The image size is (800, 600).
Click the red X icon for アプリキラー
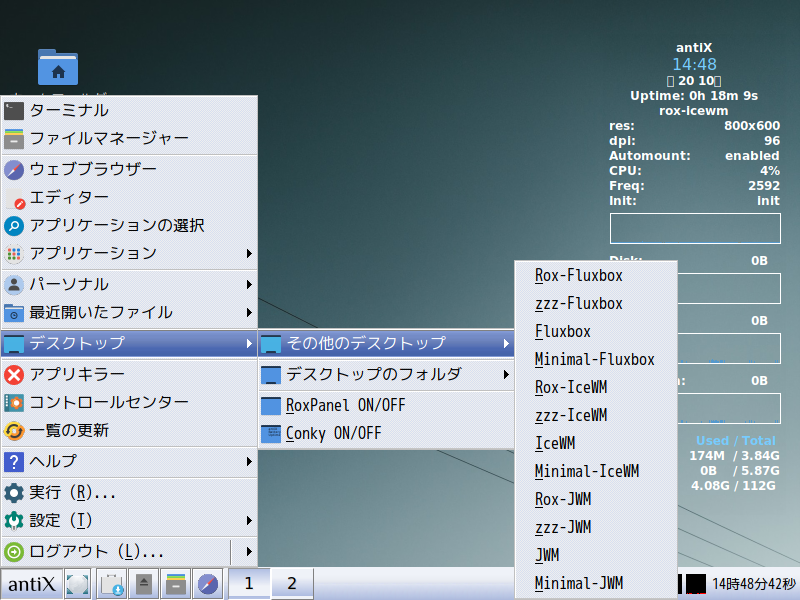pos(14,374)
